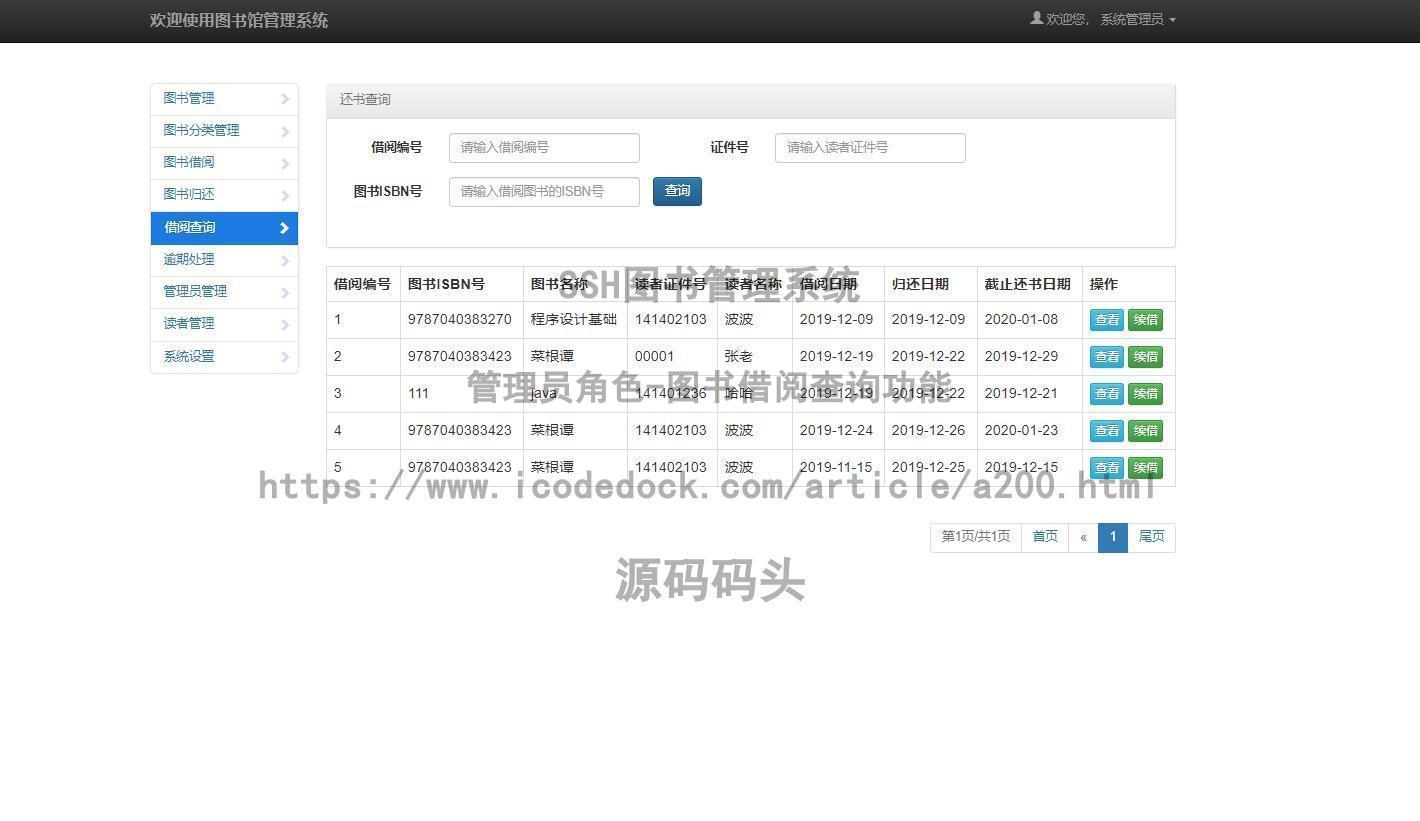1420x821 pixels.
Task: Select page 1 in pagination
Action: (x=1112, y=537)
